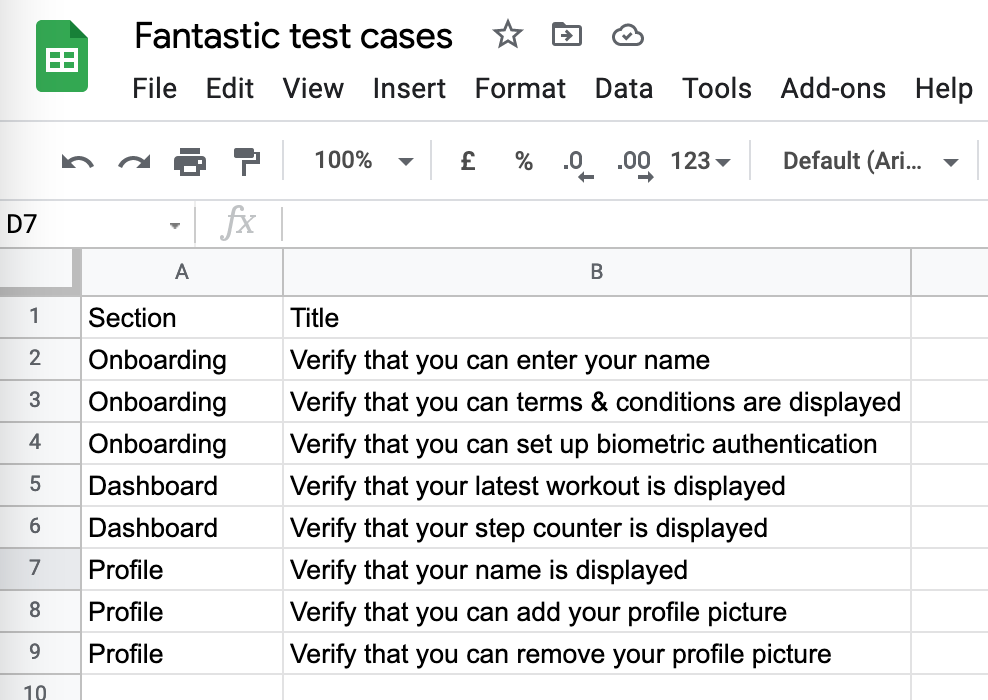The image size is (988, 700).
Task: Select the row 5 header
Action: [x=36, y=485]
